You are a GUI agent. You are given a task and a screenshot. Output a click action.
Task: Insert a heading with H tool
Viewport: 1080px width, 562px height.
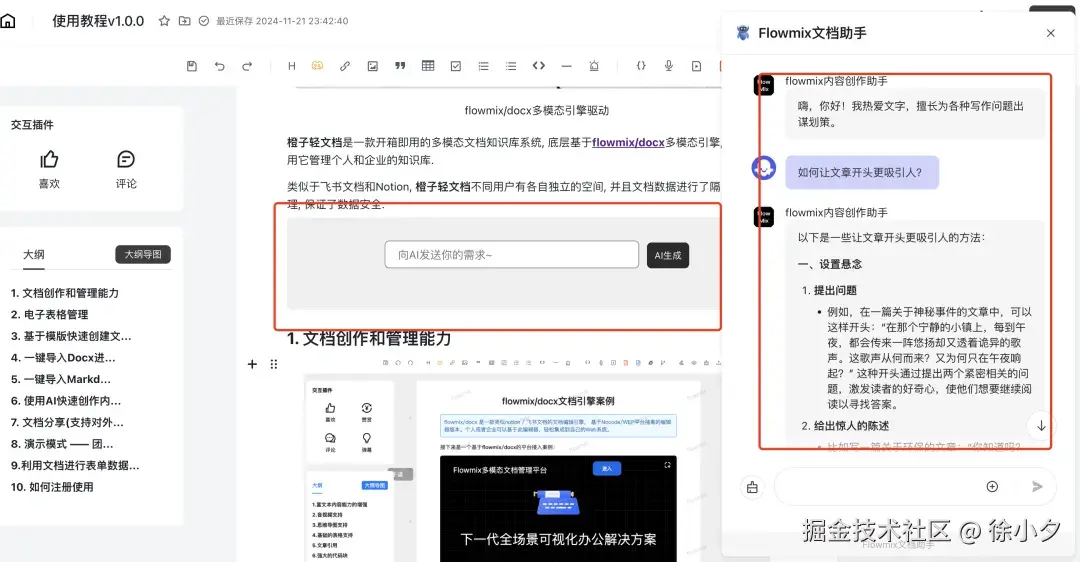click(x=292, y=66)
